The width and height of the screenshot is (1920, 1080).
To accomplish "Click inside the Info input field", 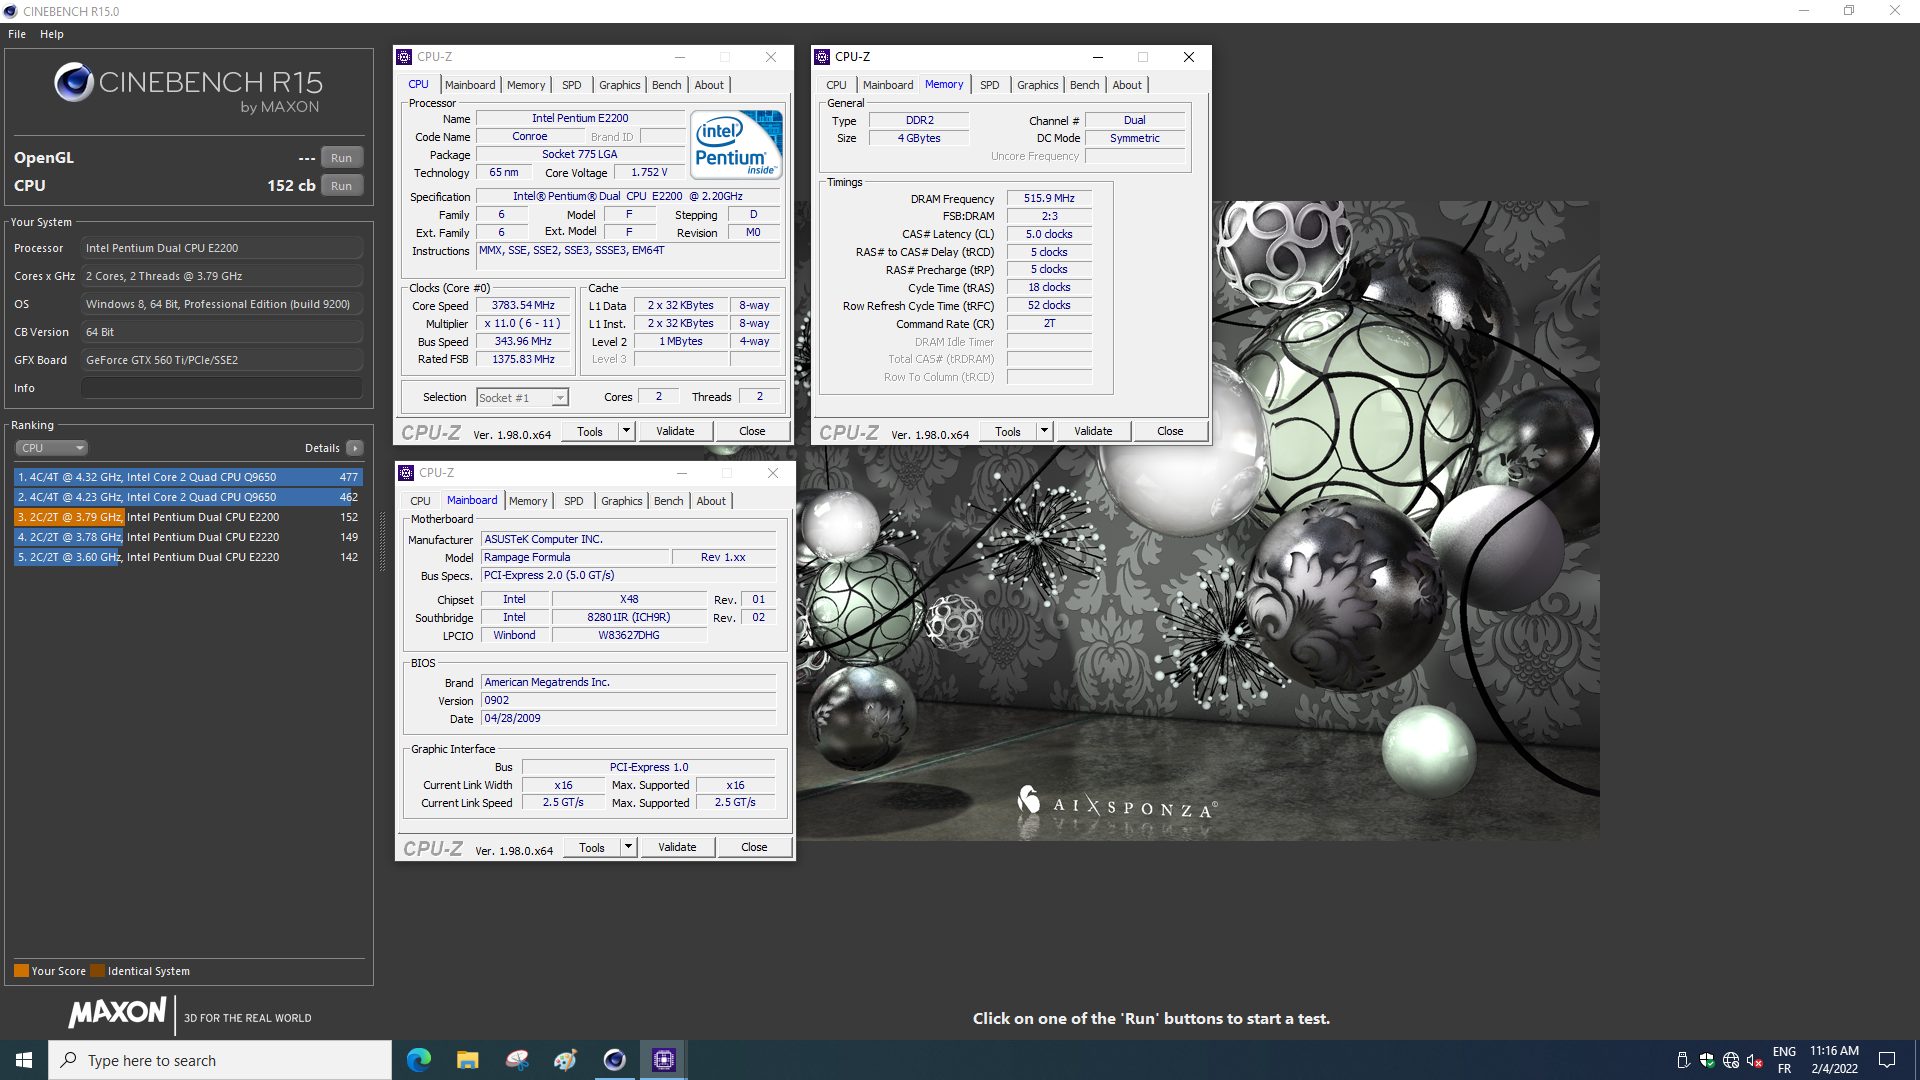I will pyautogui.click(x=221, y=388).
